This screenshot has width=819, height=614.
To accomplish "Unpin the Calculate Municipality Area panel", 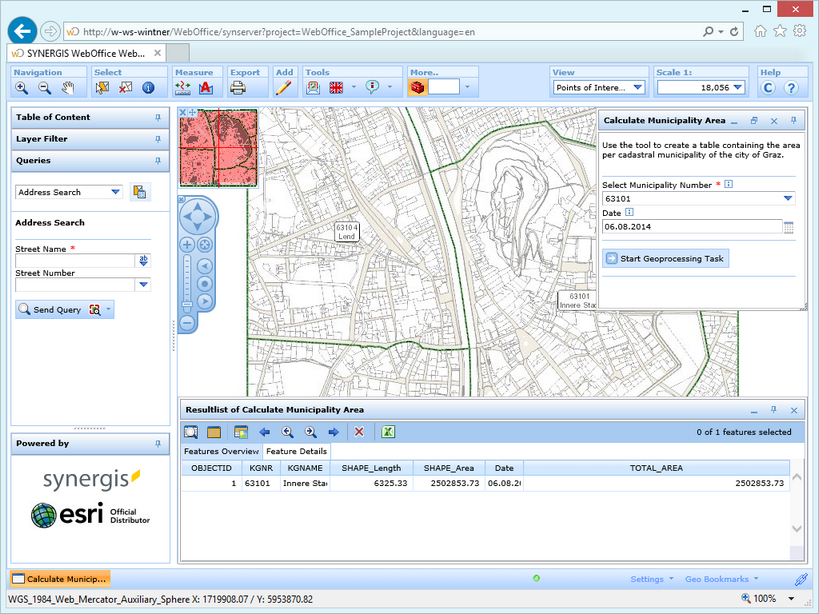I will [x=794, y=120].
